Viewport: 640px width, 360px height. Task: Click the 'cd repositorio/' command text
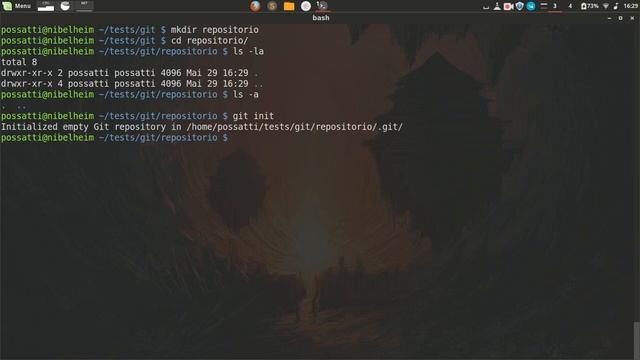tap(209, 40)
